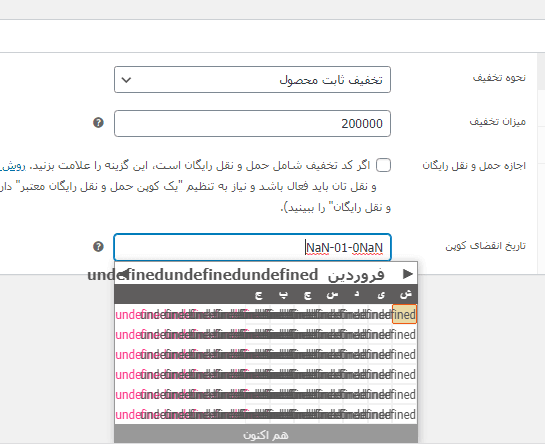
Task: Focus the discount amount field showing 200000
Action: pyautogui.click(x=252, y=123)
